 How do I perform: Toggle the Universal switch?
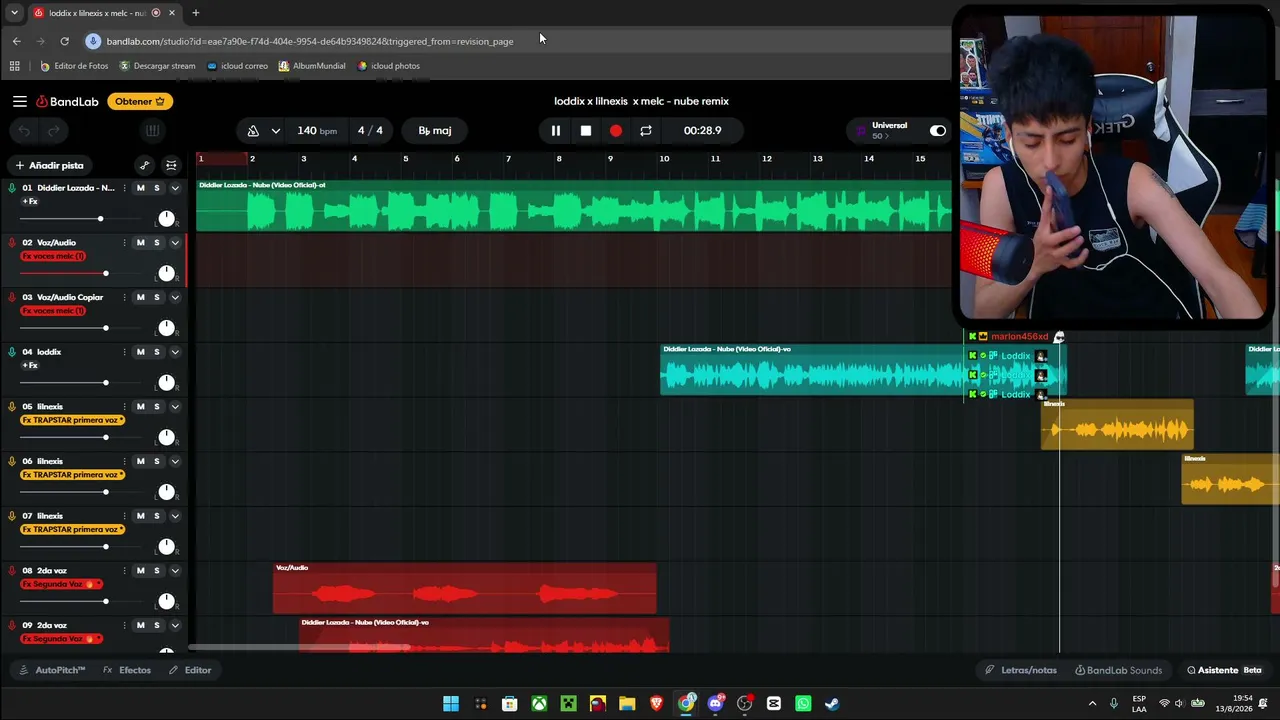tap(937, 130)
